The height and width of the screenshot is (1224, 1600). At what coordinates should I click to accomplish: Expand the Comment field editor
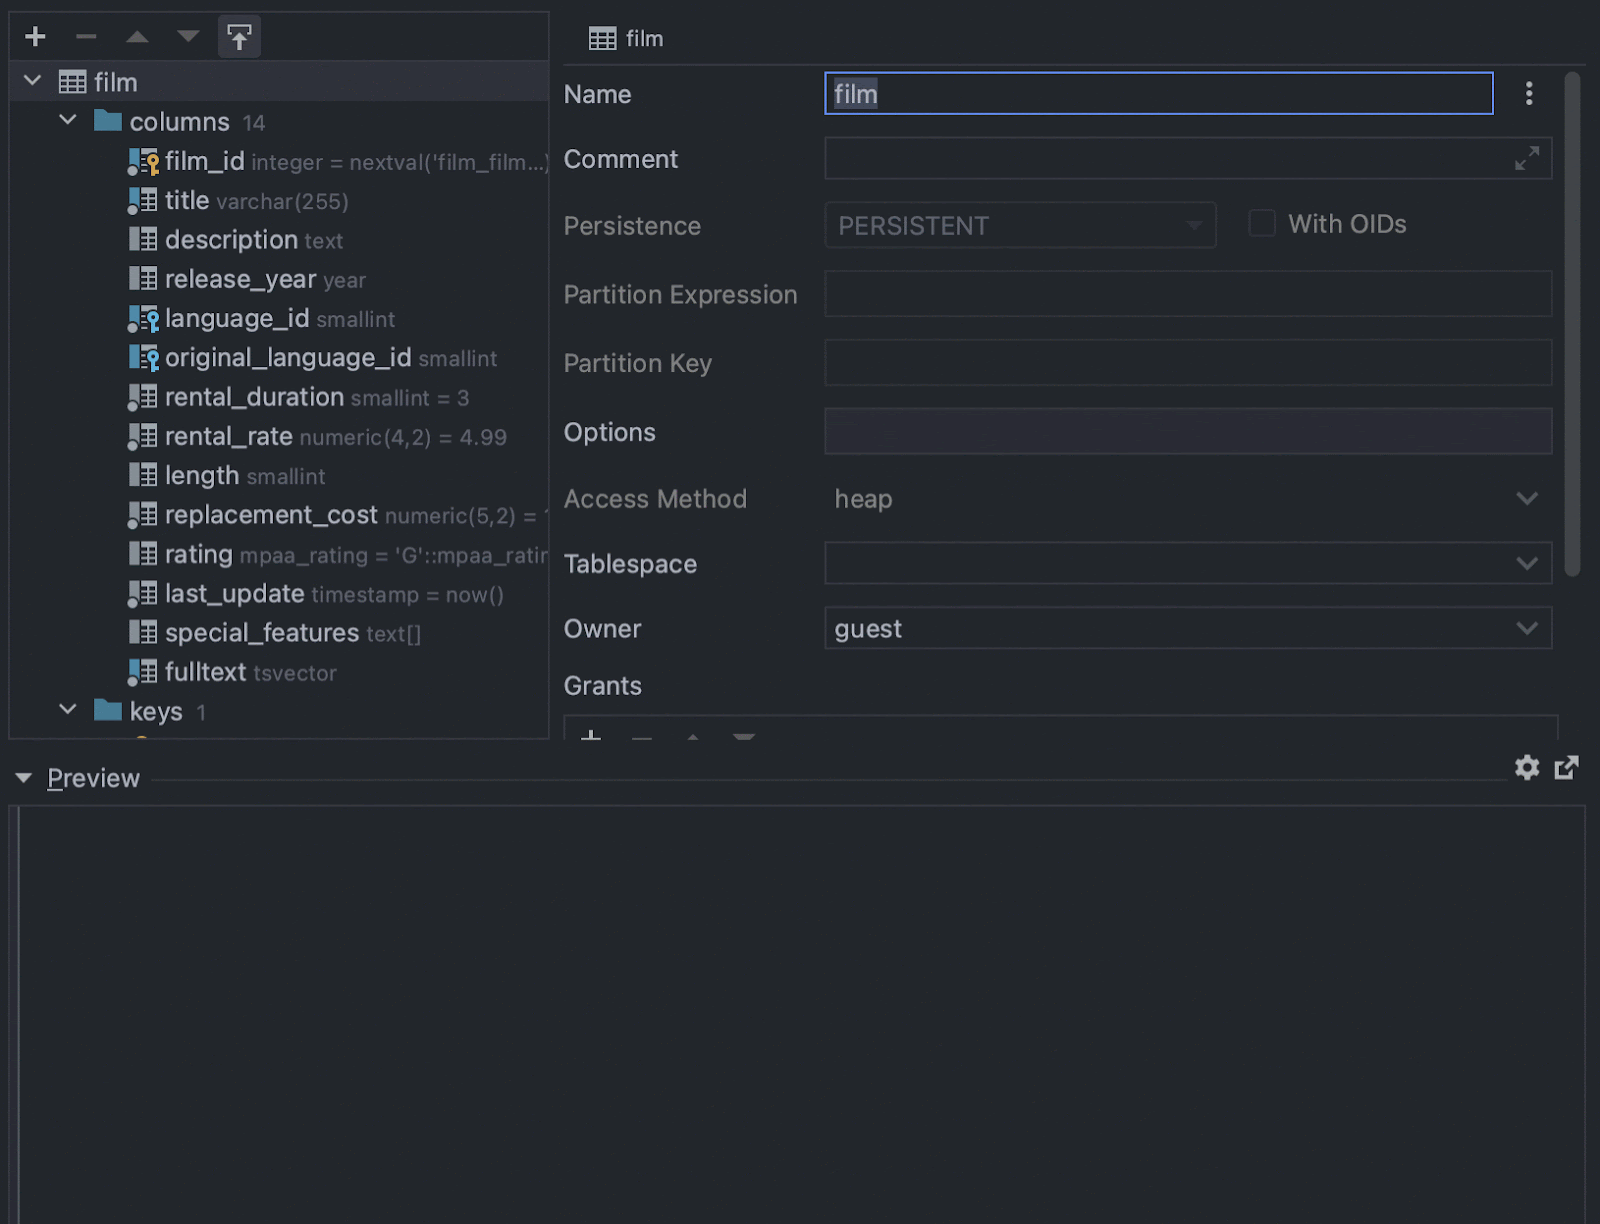click(x=1526, y=159)
